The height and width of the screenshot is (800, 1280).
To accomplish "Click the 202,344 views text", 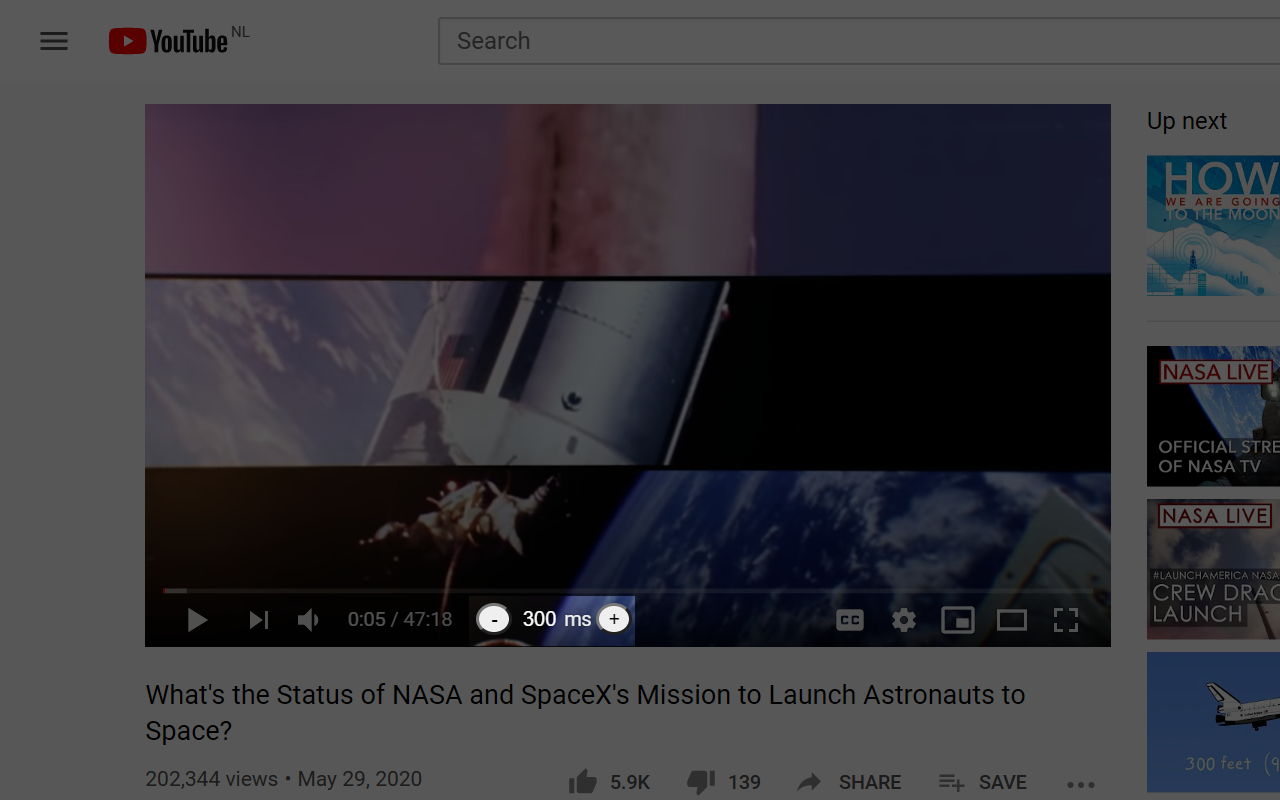I will click(212, 779).
